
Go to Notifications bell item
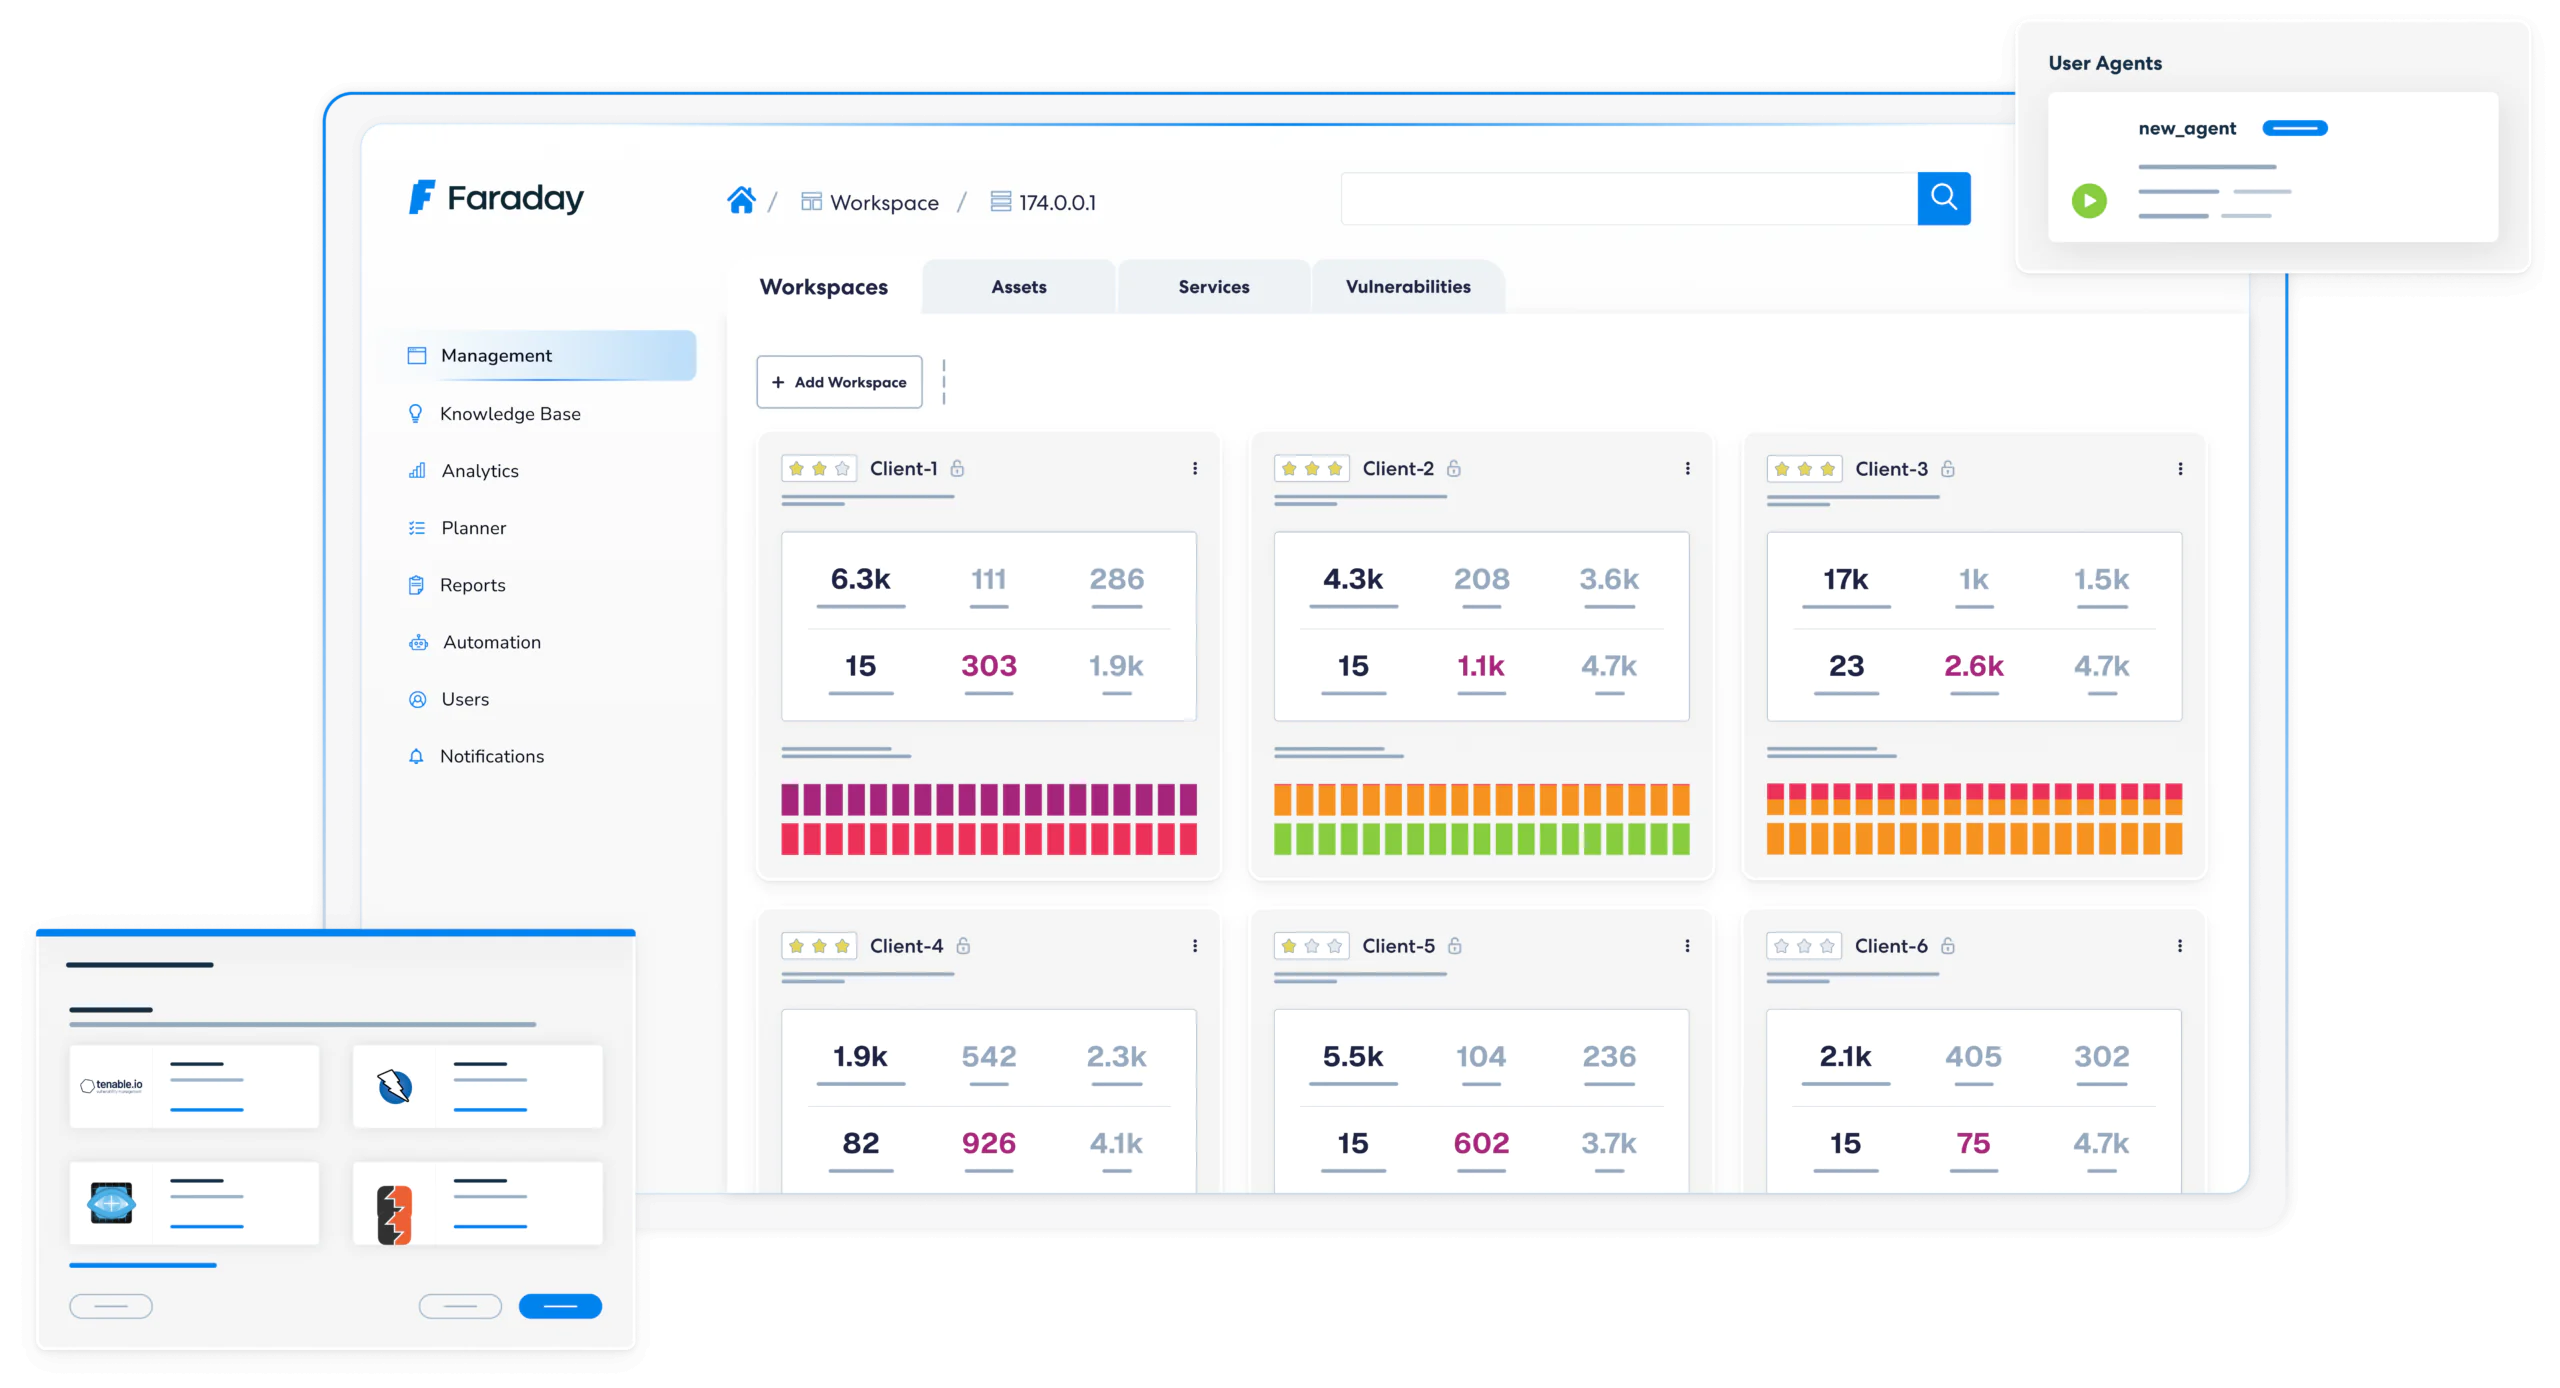pyautogui.click(x=491, y=756)
